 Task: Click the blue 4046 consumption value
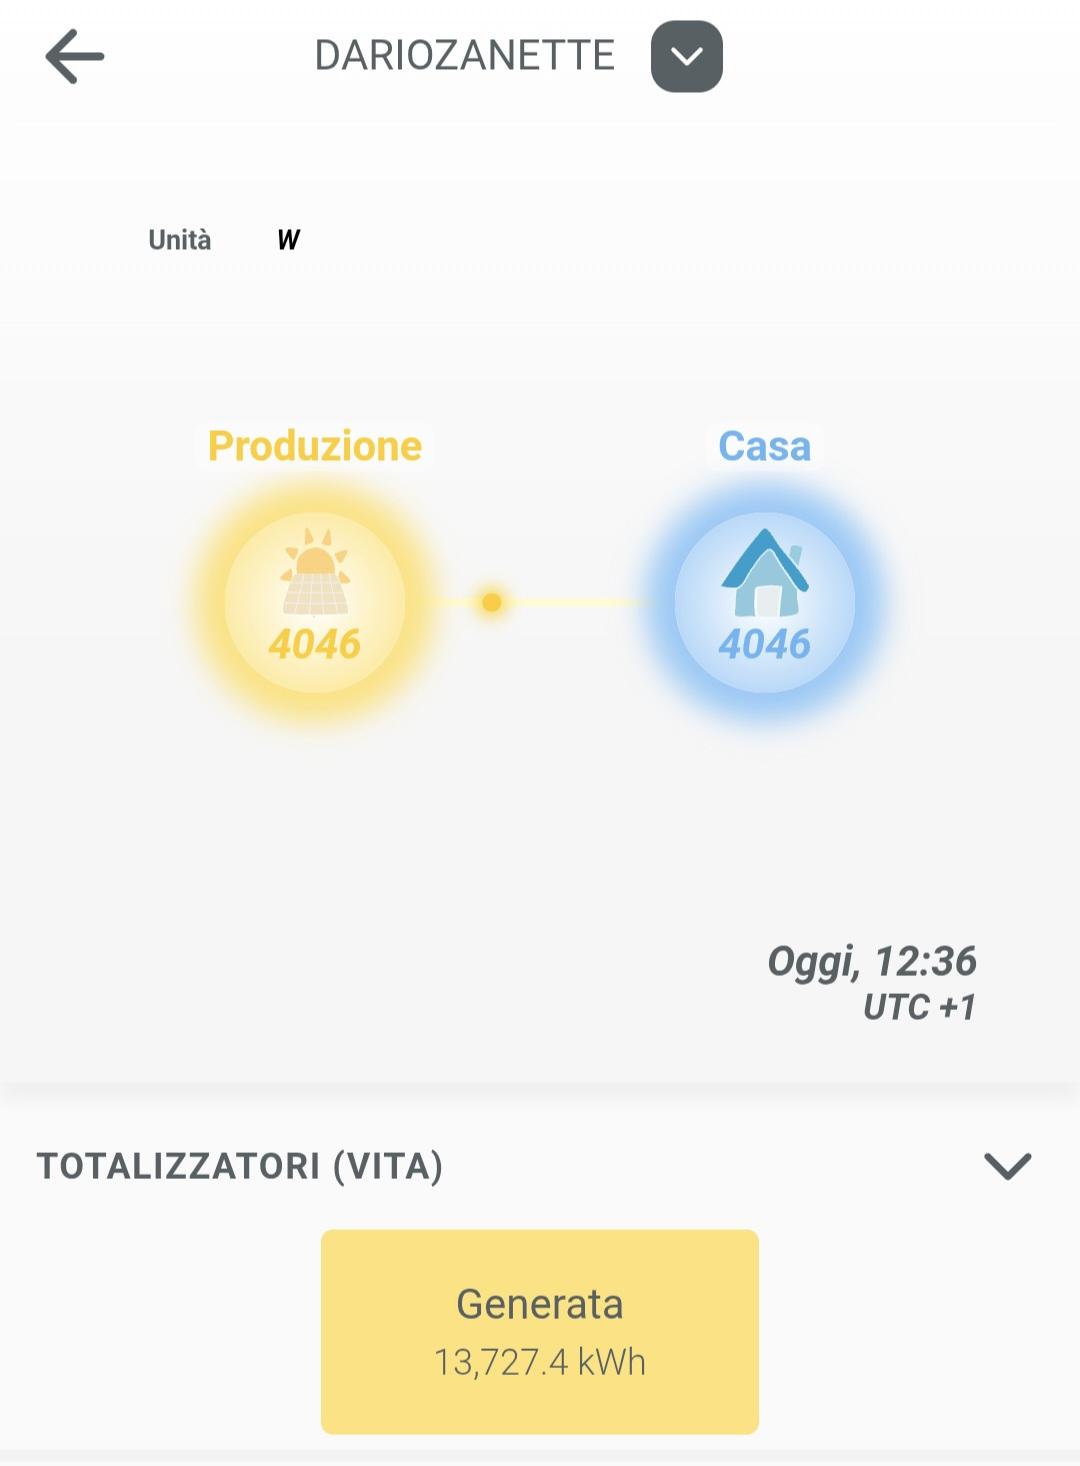(764, 644)
